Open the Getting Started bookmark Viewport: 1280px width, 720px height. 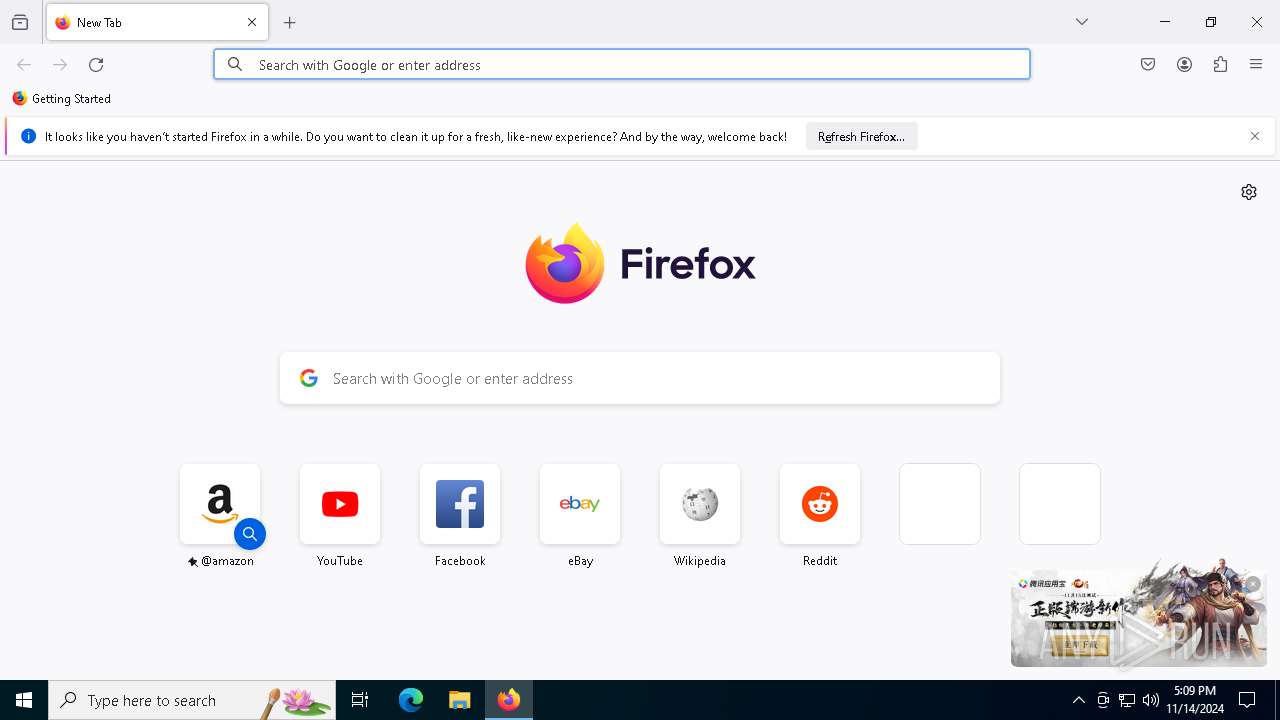[x=61, y=99]
